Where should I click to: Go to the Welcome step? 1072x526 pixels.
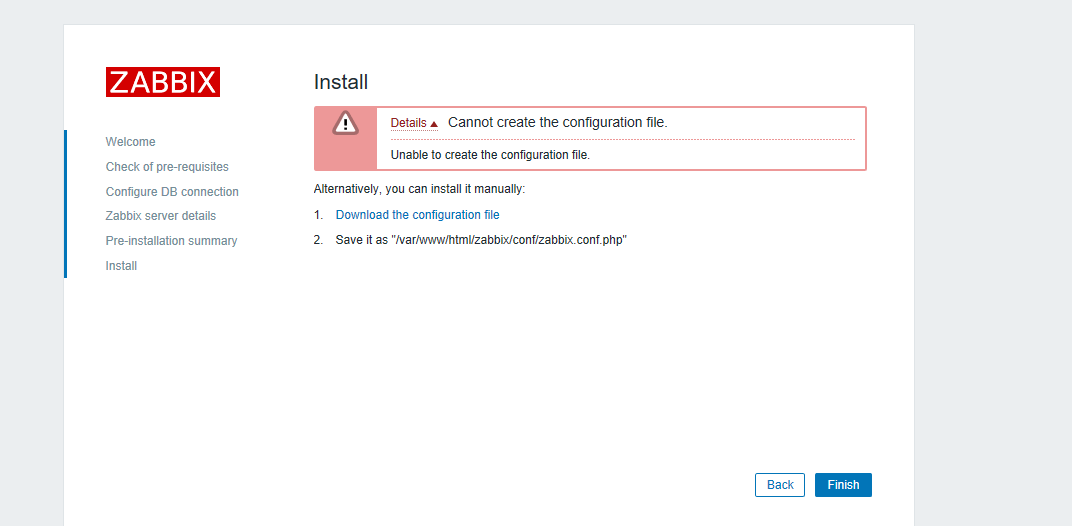(x=131, y=142)
